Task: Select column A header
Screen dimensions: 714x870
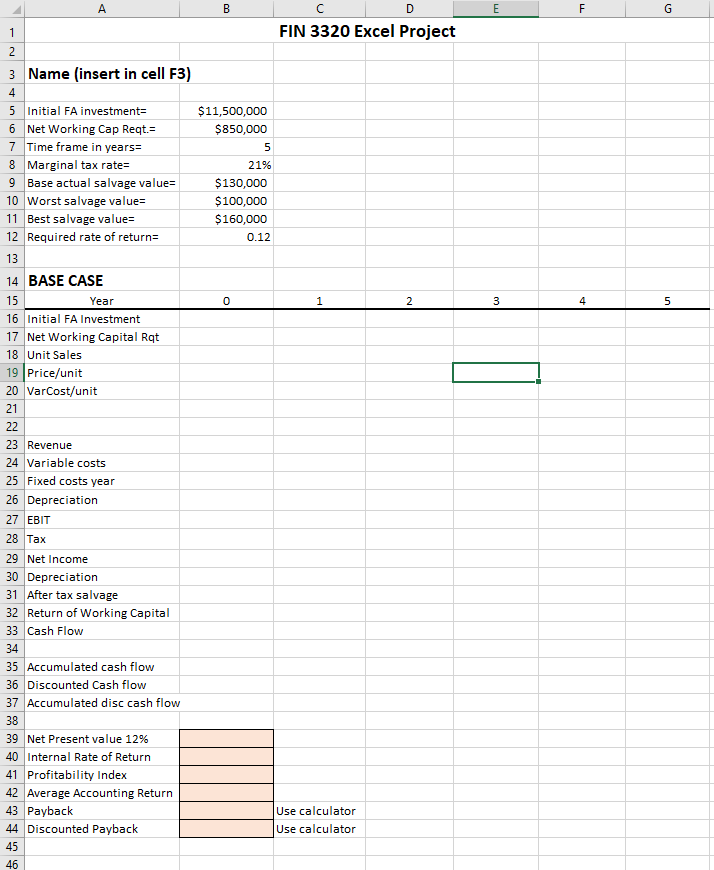Action: 102,8
